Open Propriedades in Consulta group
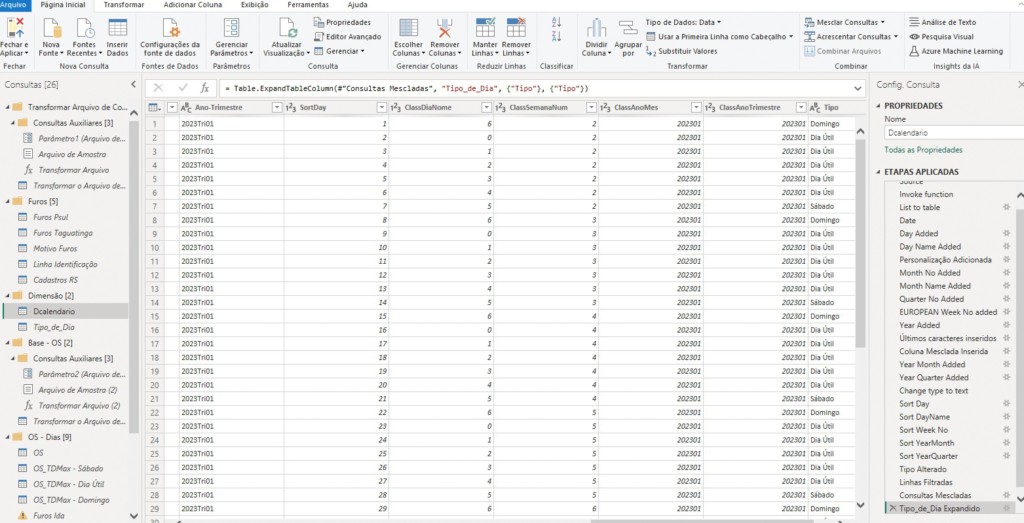Viewport: 1024px width, 523px height. [343, 23]
